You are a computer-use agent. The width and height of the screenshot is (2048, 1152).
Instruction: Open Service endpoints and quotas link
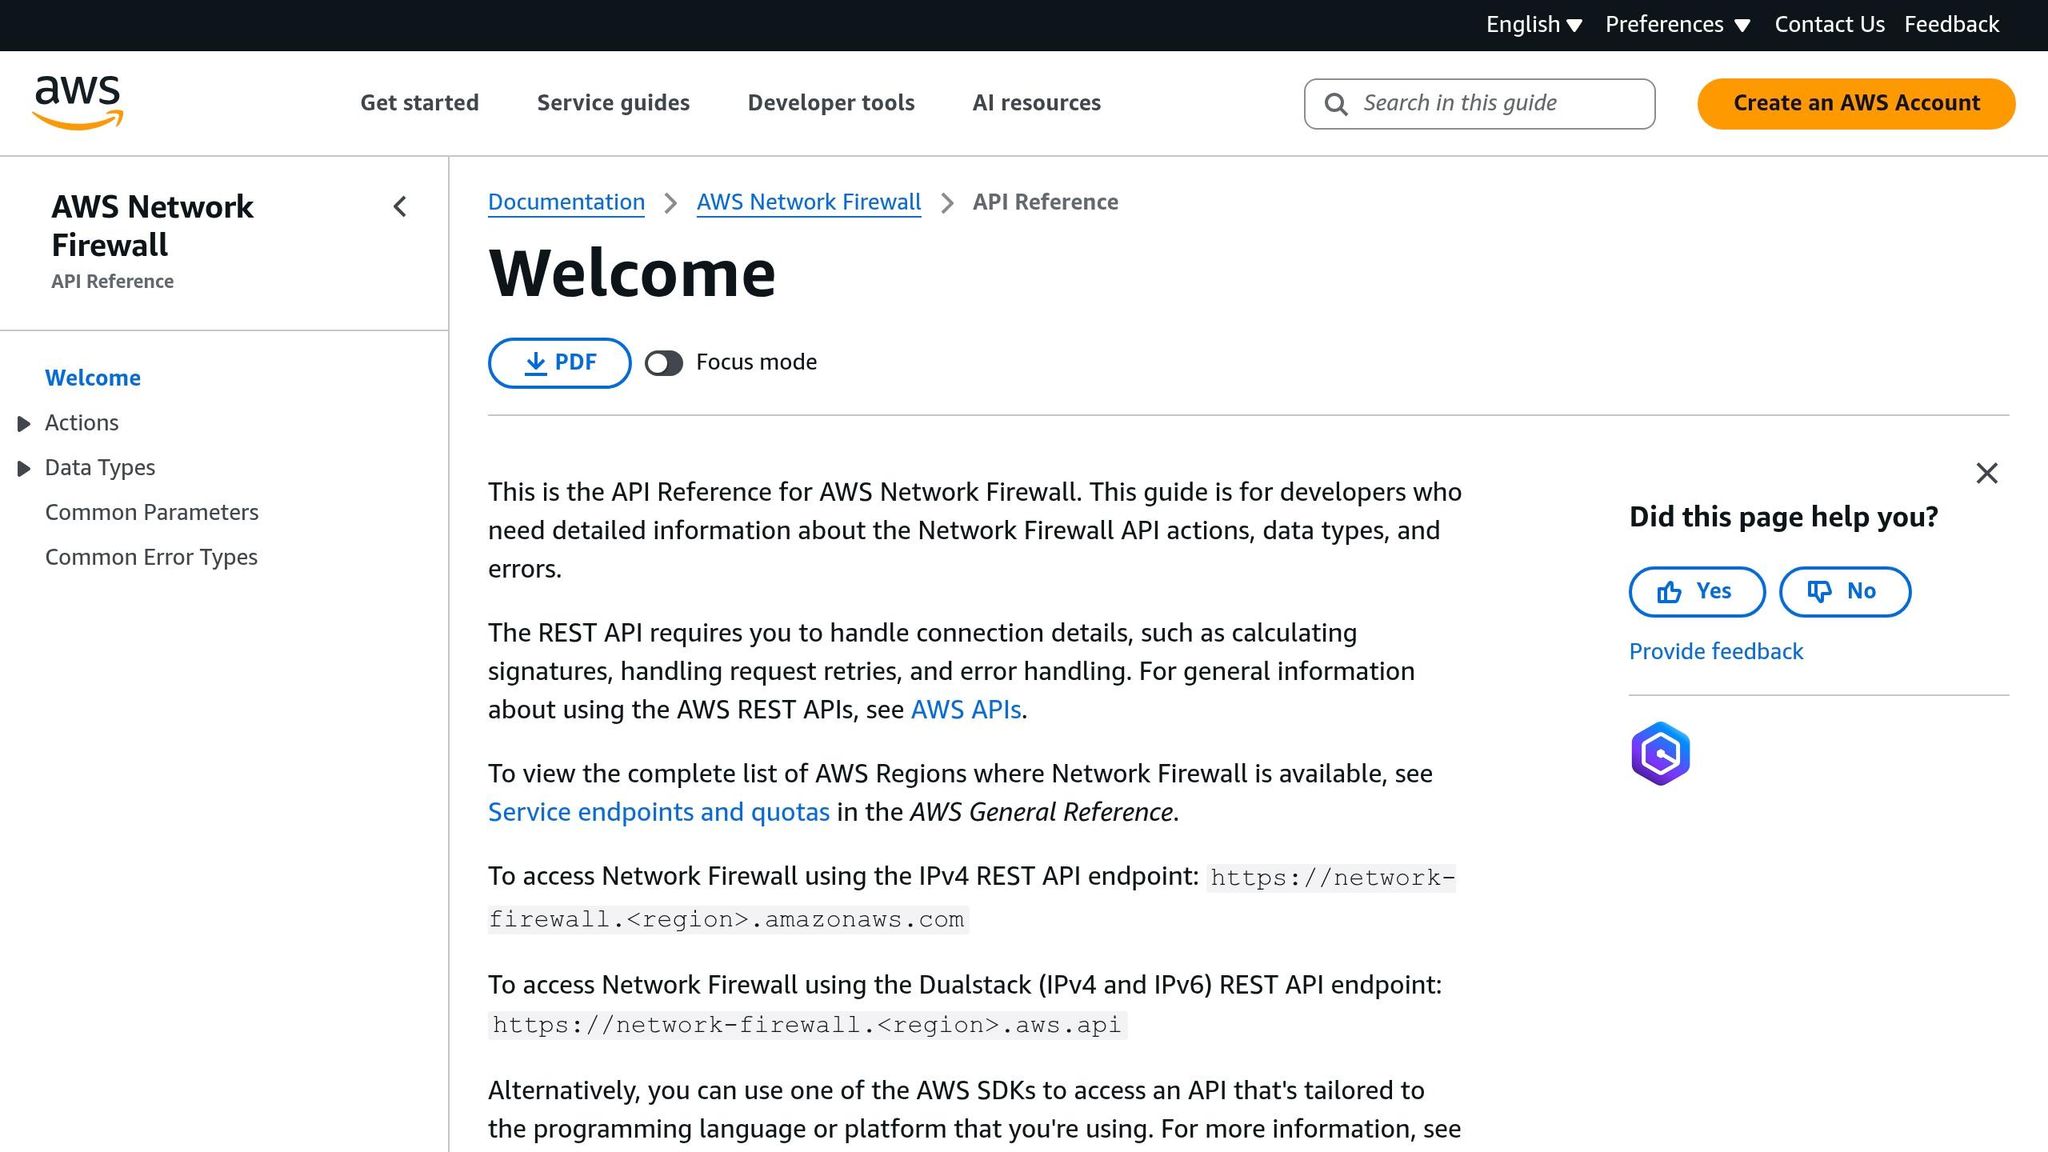point(658,812)
